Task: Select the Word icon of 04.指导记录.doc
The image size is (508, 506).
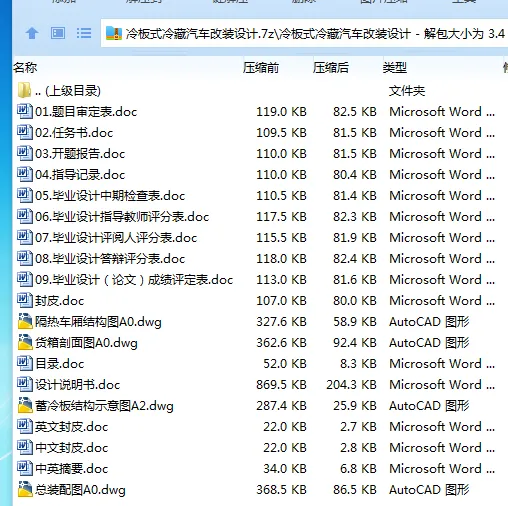Action: point(25,174)
